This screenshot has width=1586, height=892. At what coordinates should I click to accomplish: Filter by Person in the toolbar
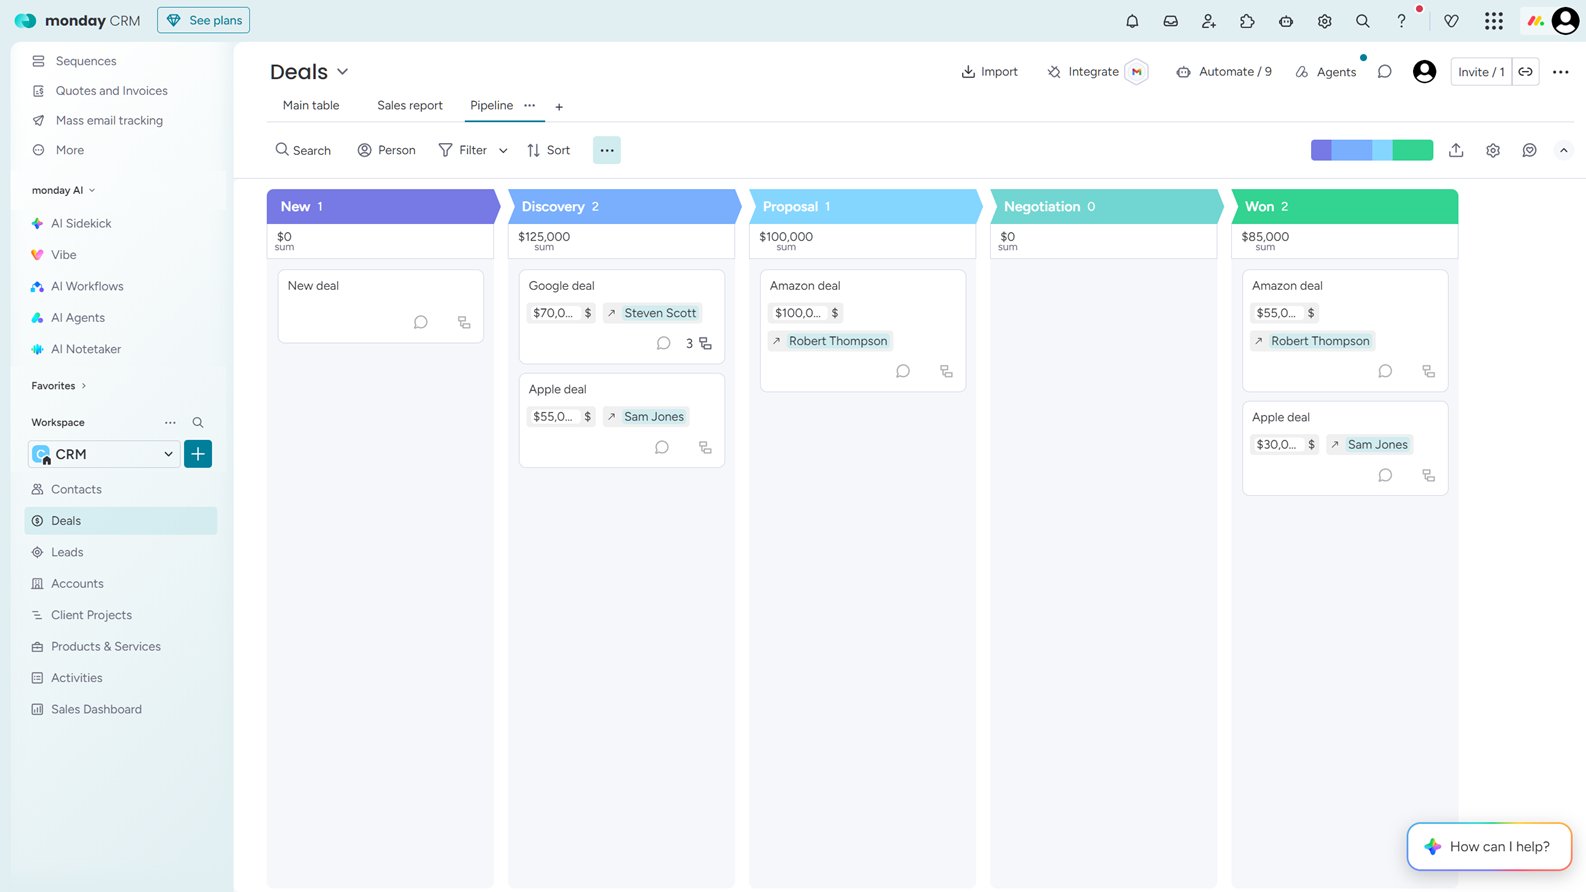(x=386, y=150)
